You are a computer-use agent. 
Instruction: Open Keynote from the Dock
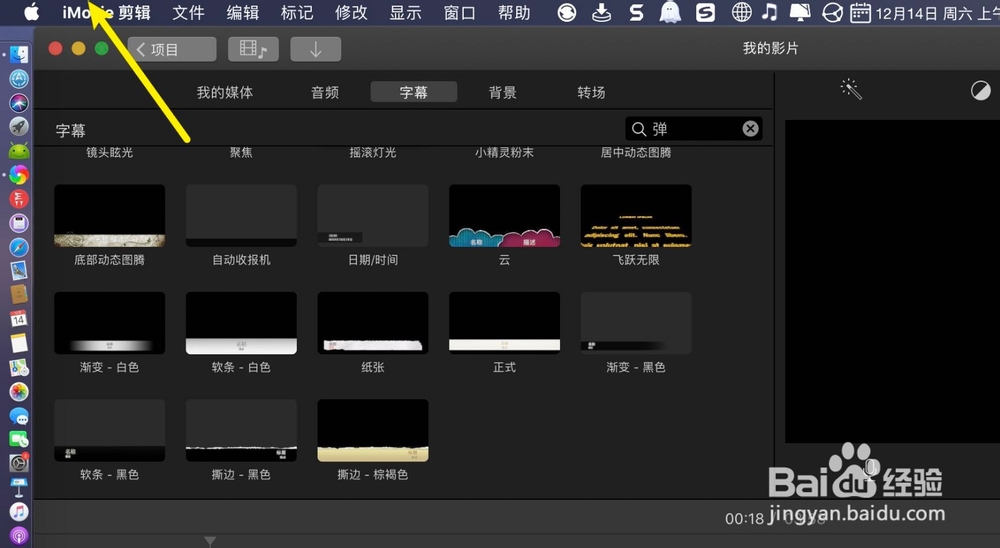(x=18, y=487)
